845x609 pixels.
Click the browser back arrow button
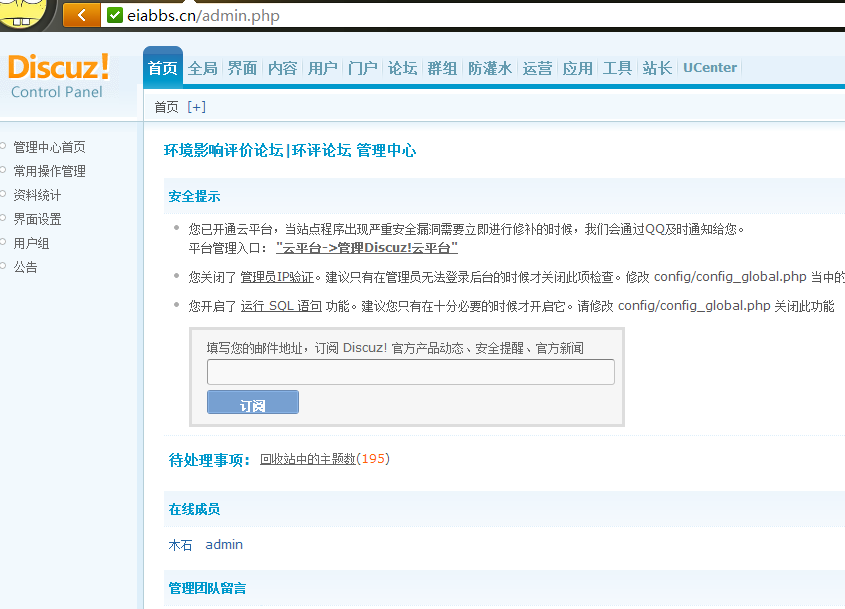[x=81, y=15]
